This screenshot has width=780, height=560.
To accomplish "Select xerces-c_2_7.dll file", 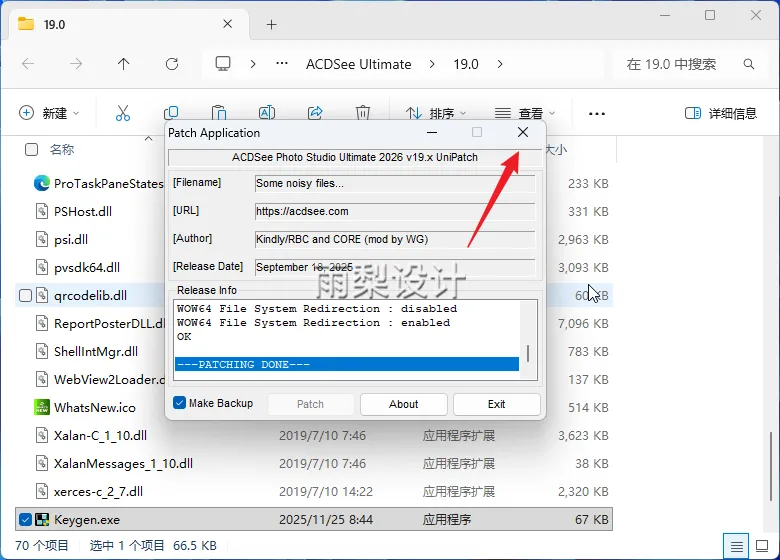I will point(98,492).
